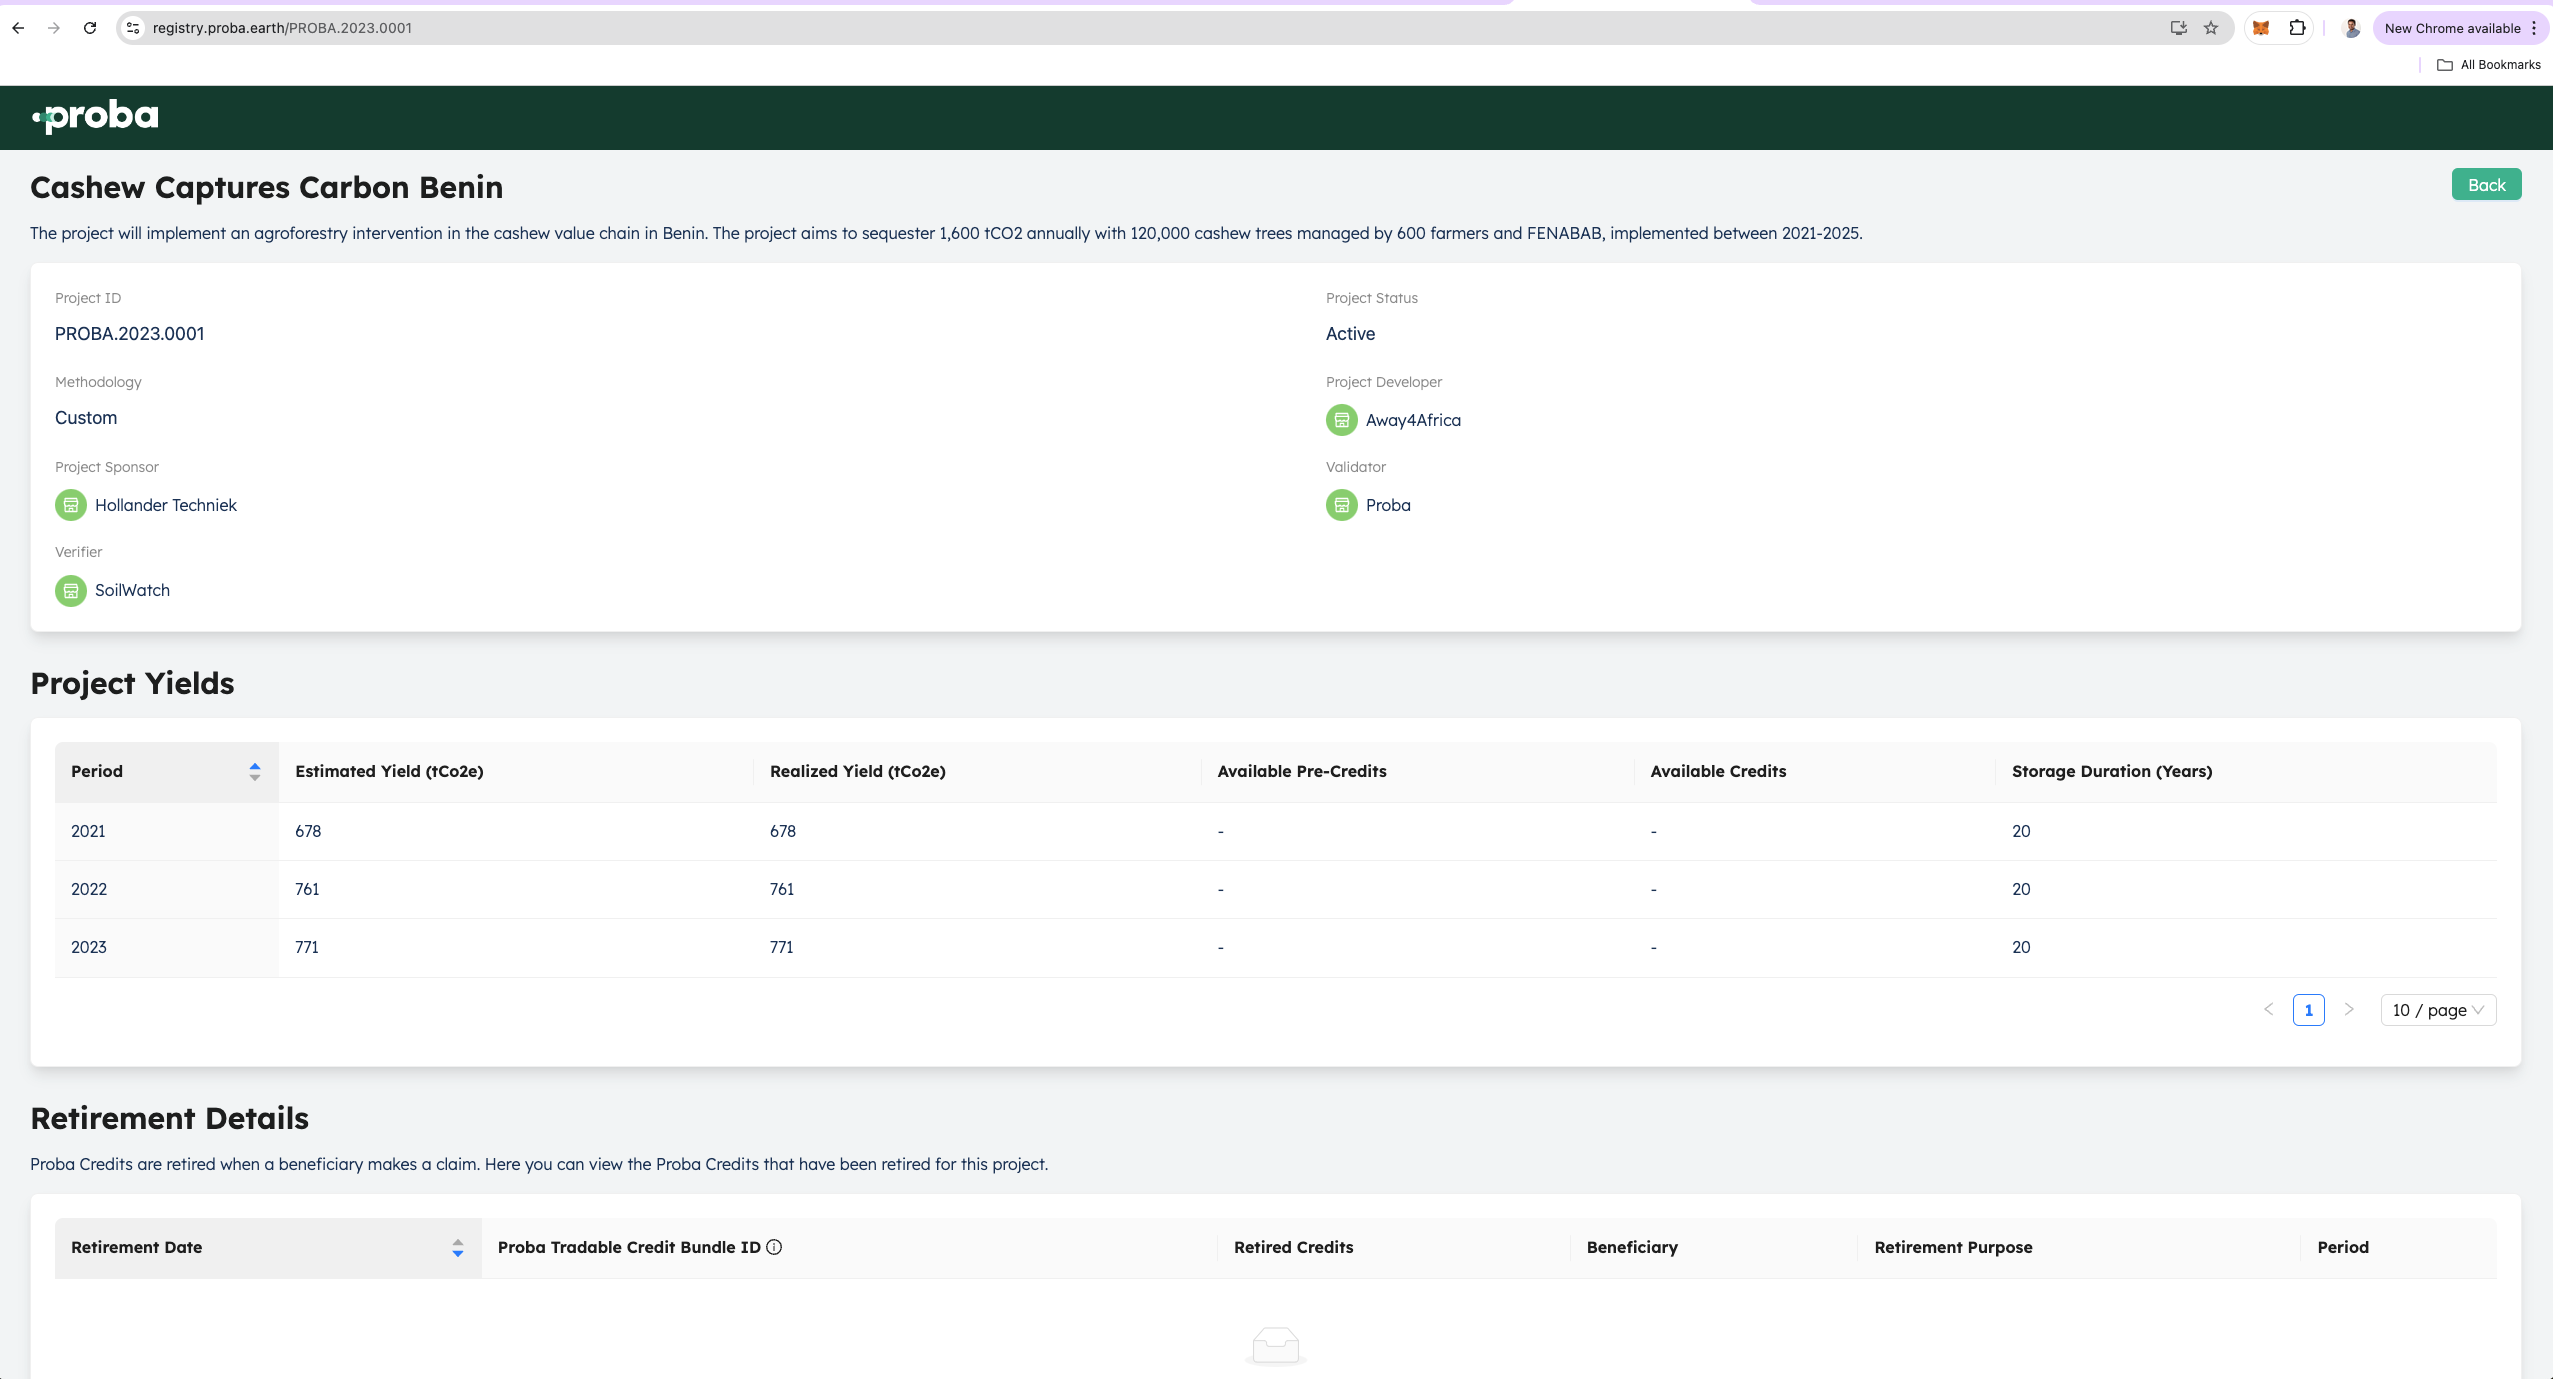Screen dimensions: 2553x1379
Task: Go to previous yields page arrow
Action: [2269, 1010]
